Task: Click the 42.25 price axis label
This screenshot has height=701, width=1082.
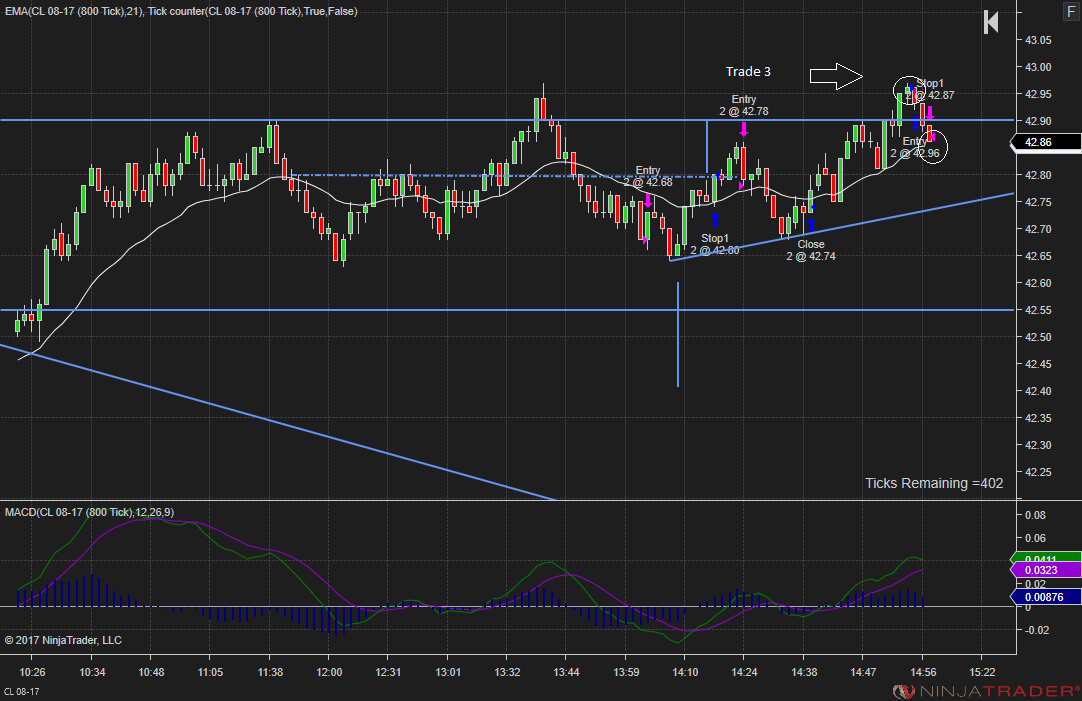Action: (1038, 472)
